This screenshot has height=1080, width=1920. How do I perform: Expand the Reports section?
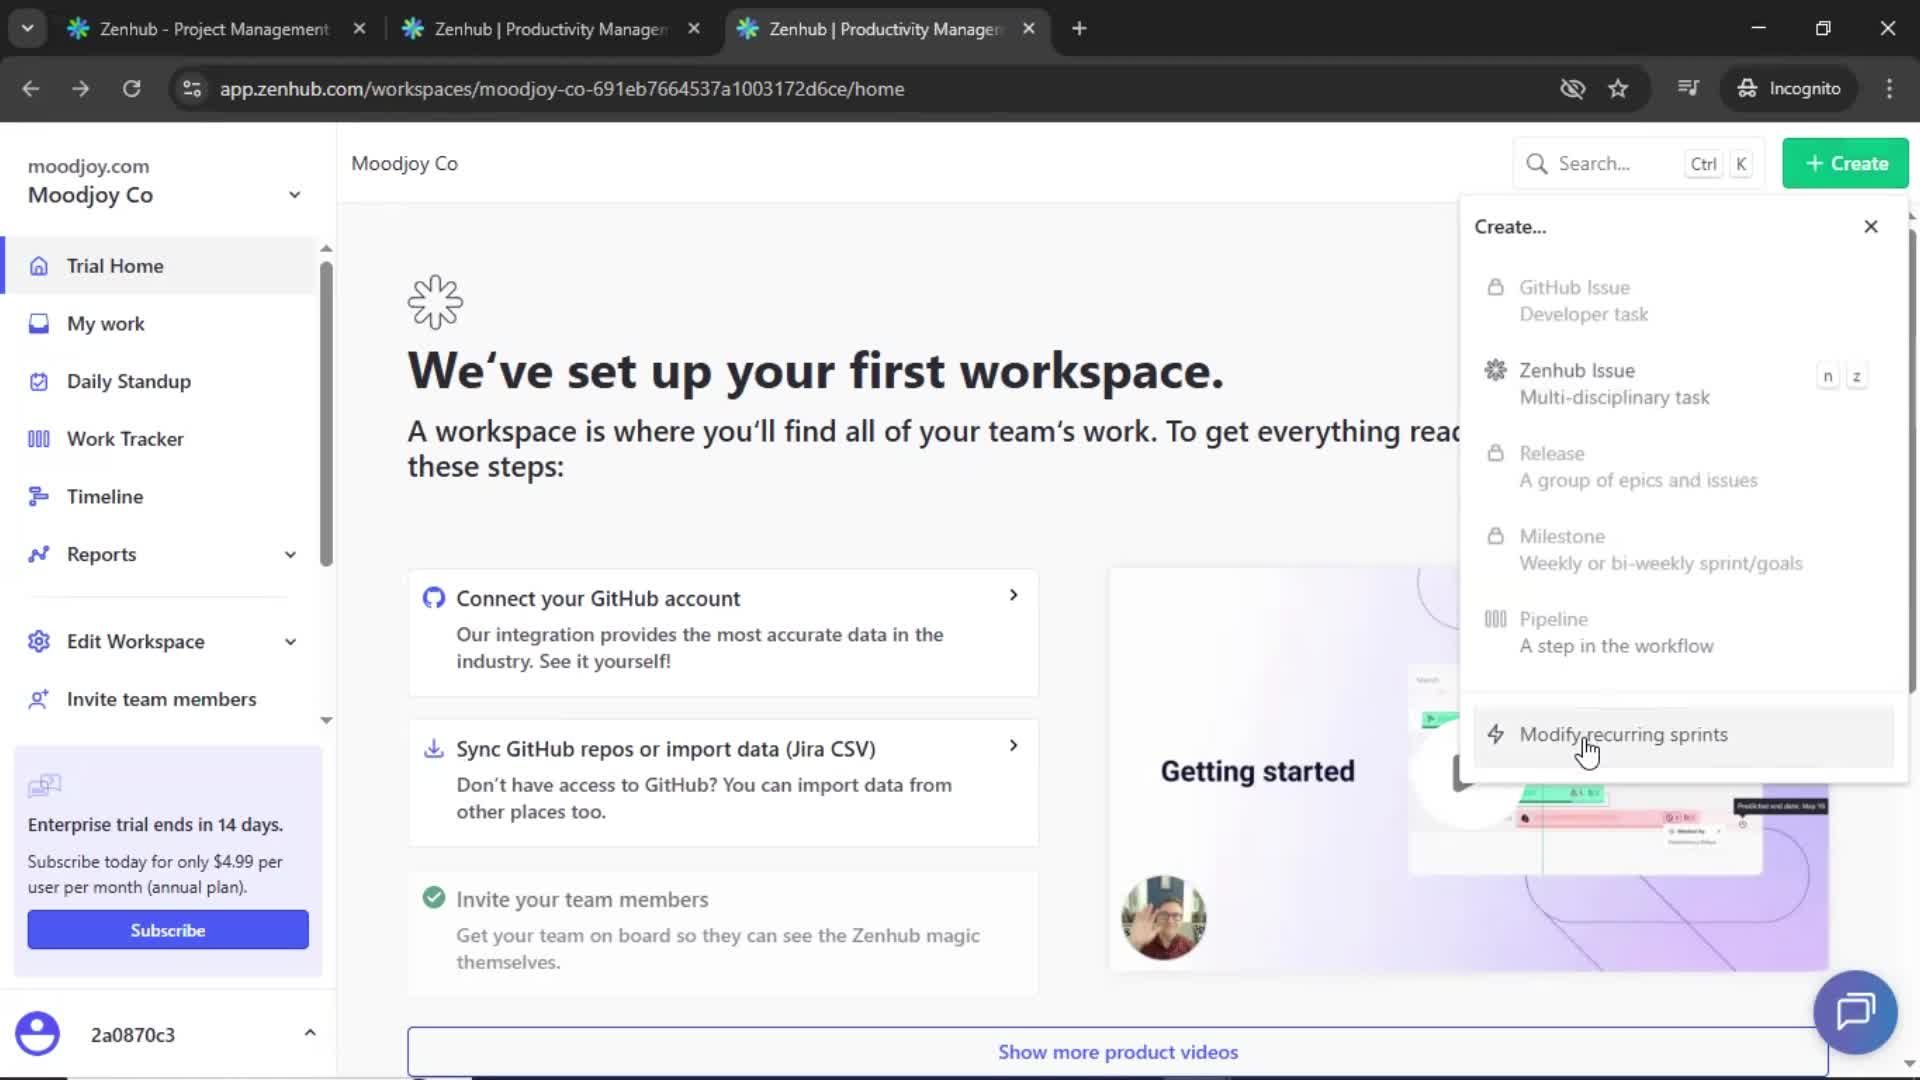click(x=289, y=554)
